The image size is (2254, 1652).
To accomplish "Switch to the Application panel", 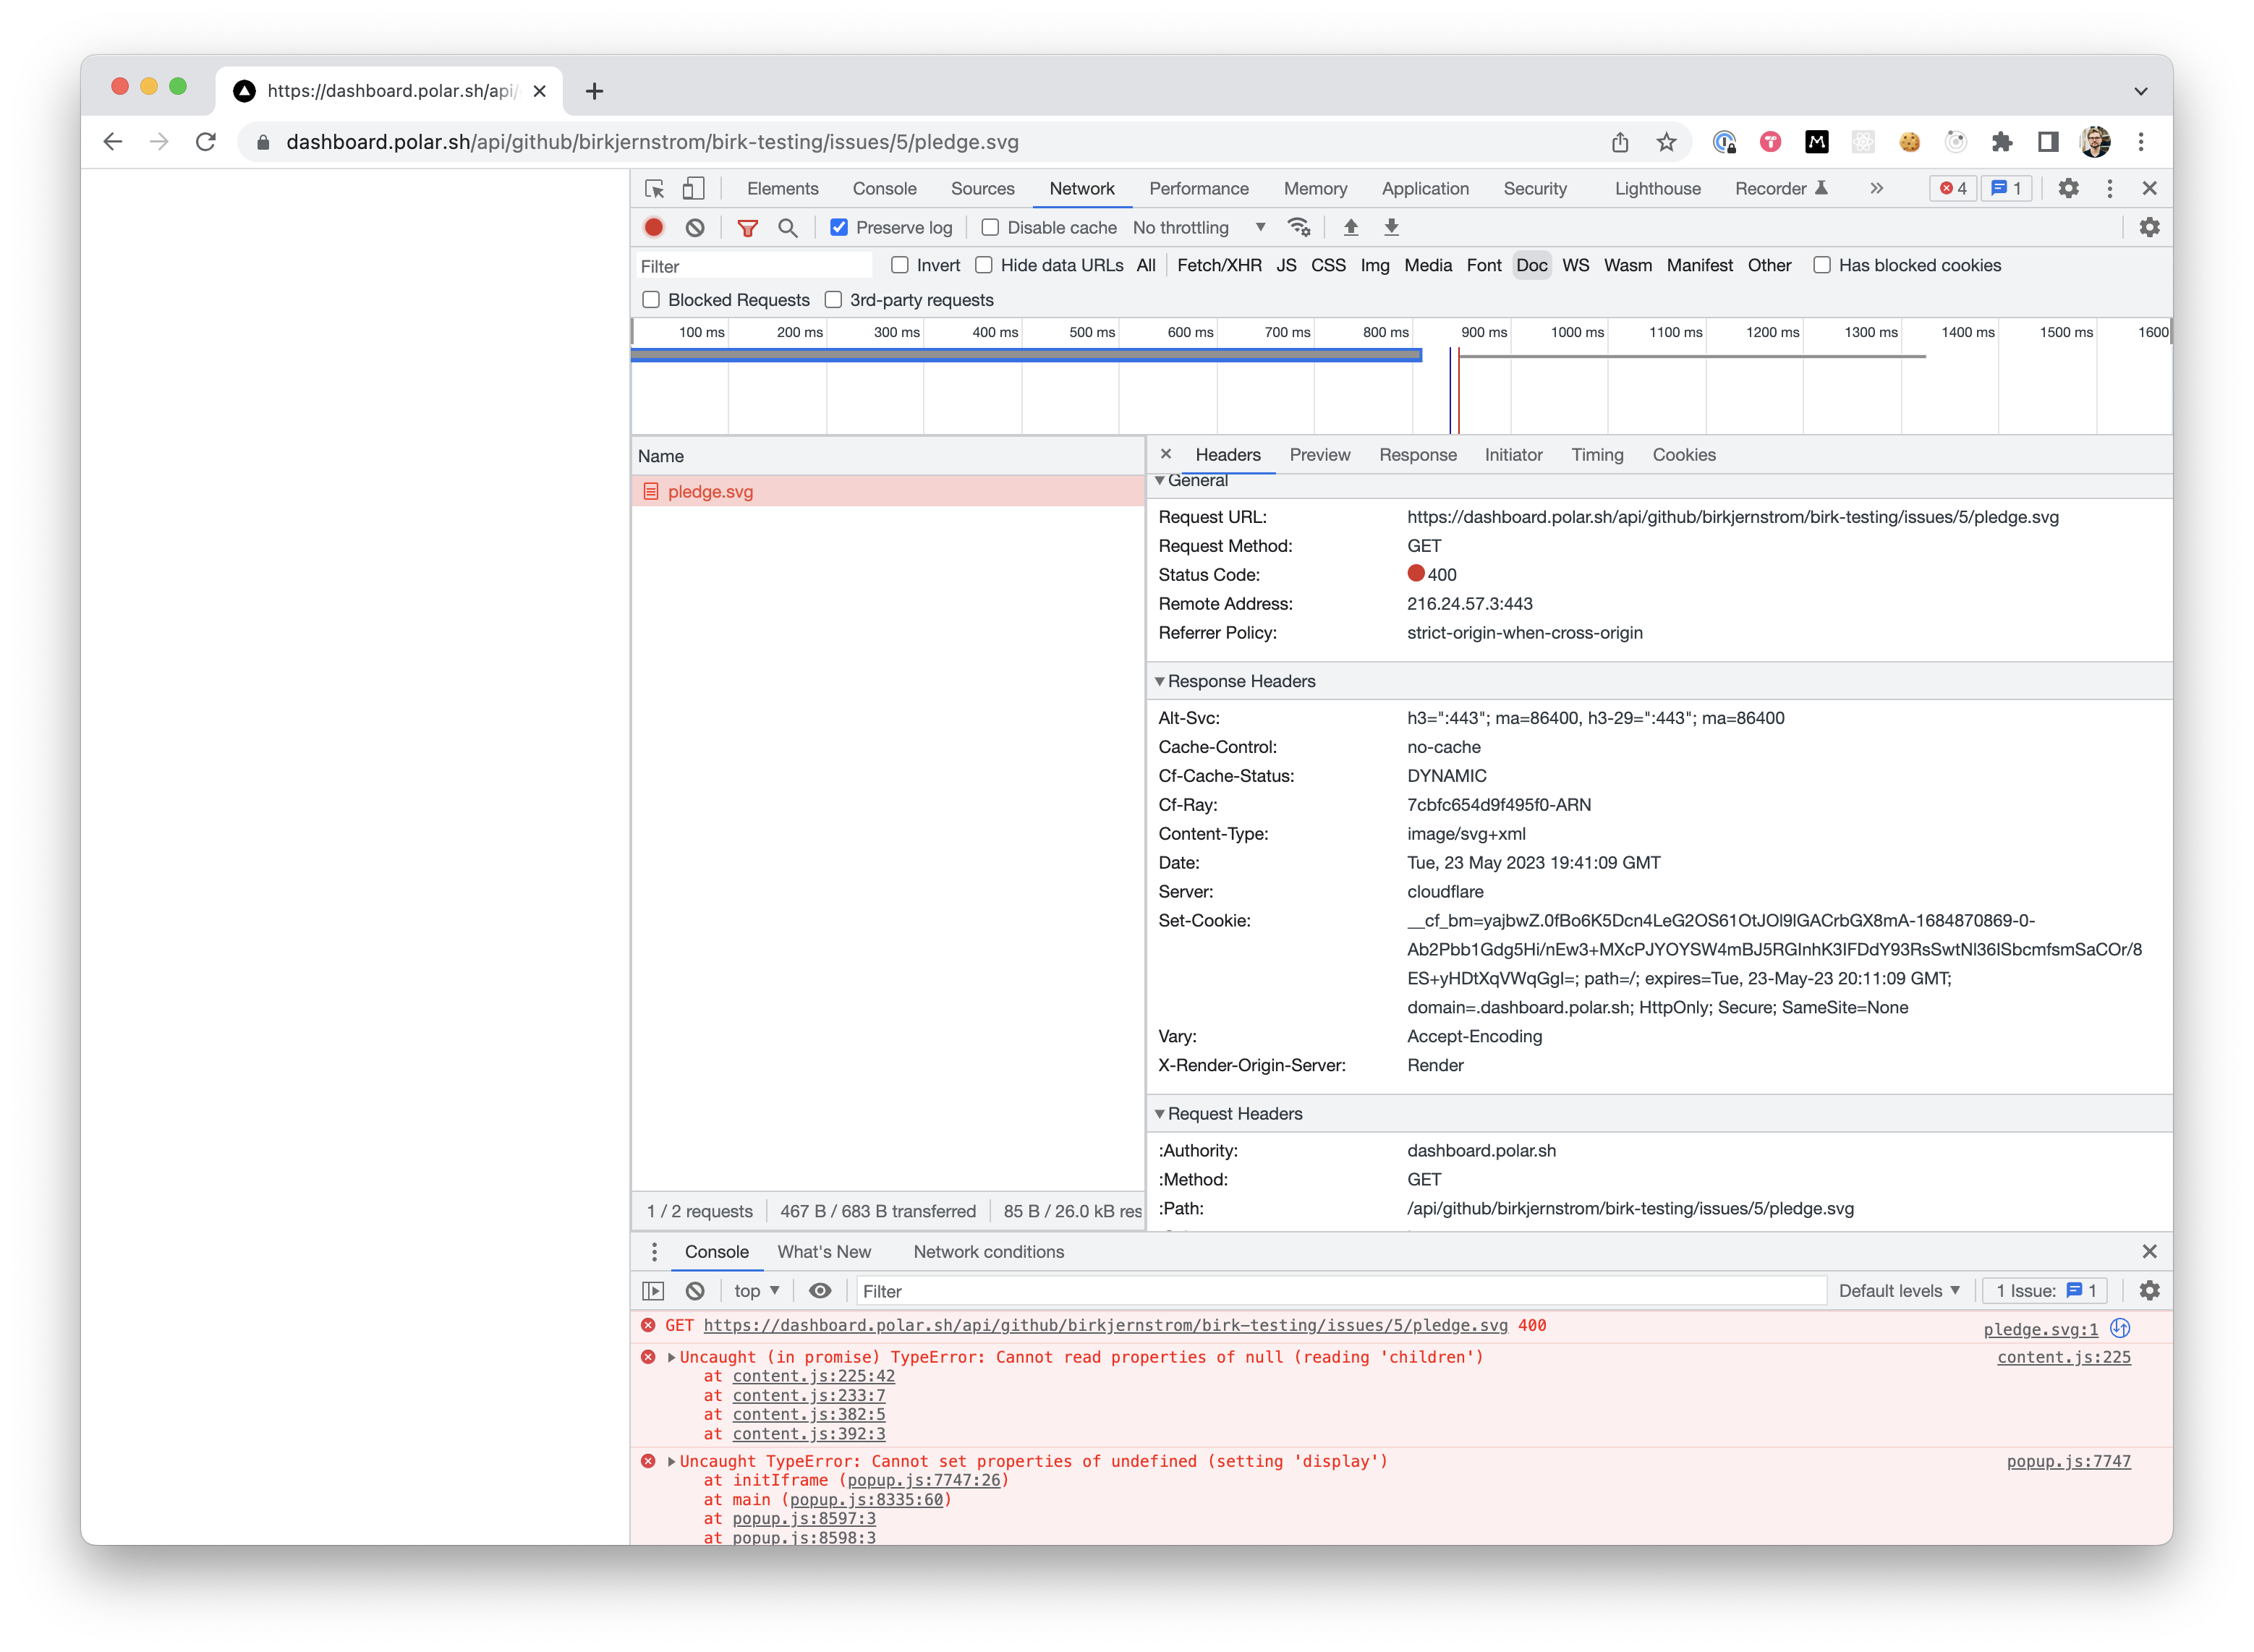I will [x=1425, y=188].
